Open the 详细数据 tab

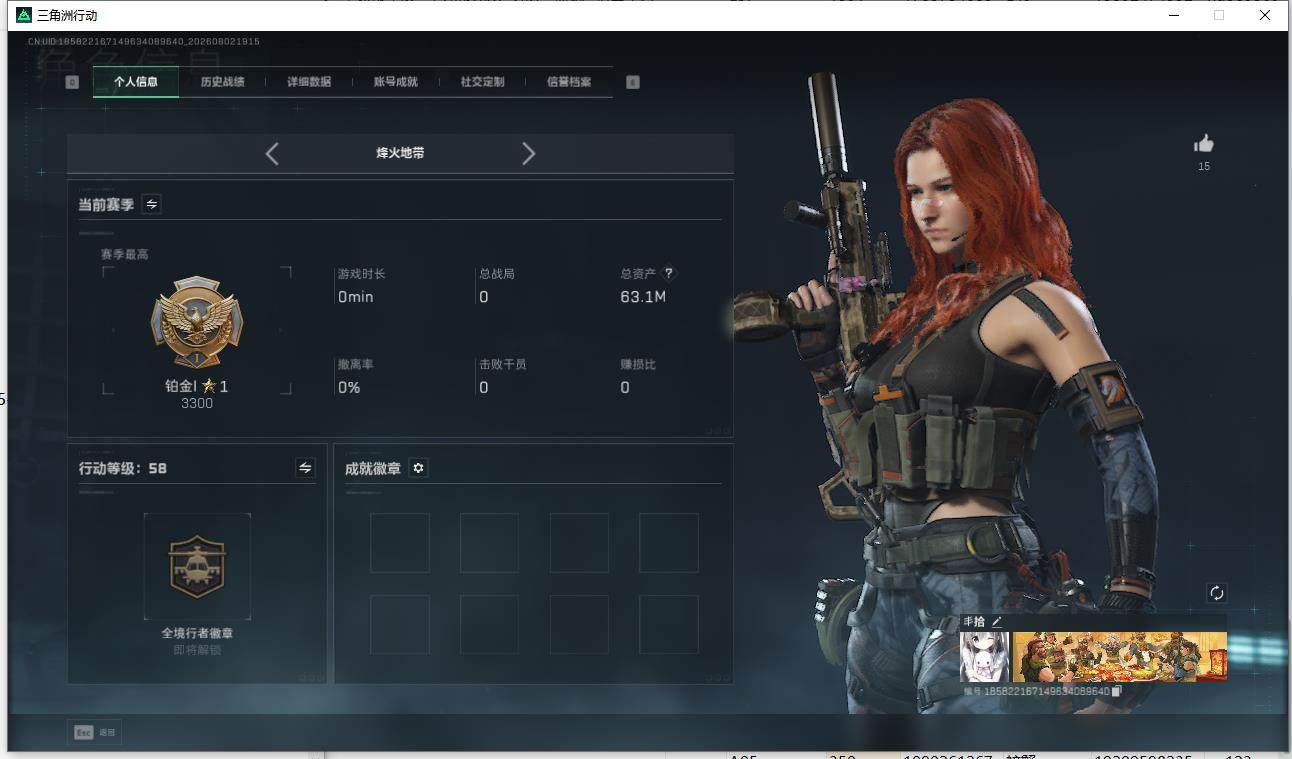point(309,82)
